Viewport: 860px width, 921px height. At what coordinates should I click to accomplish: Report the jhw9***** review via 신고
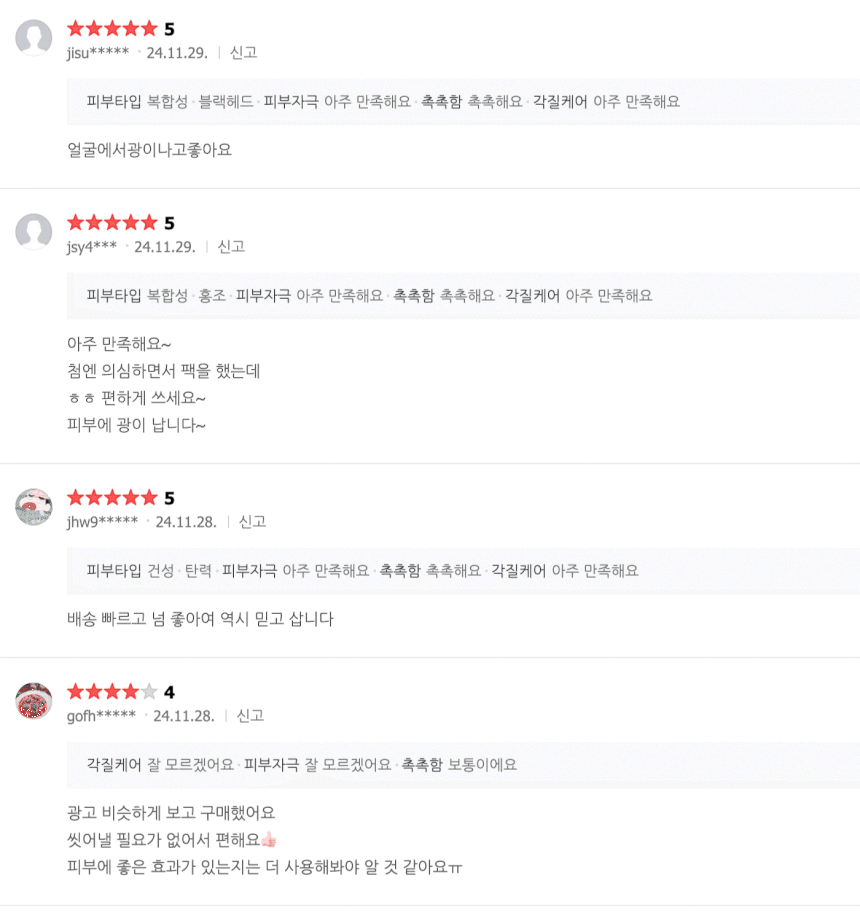pos(252,522)
